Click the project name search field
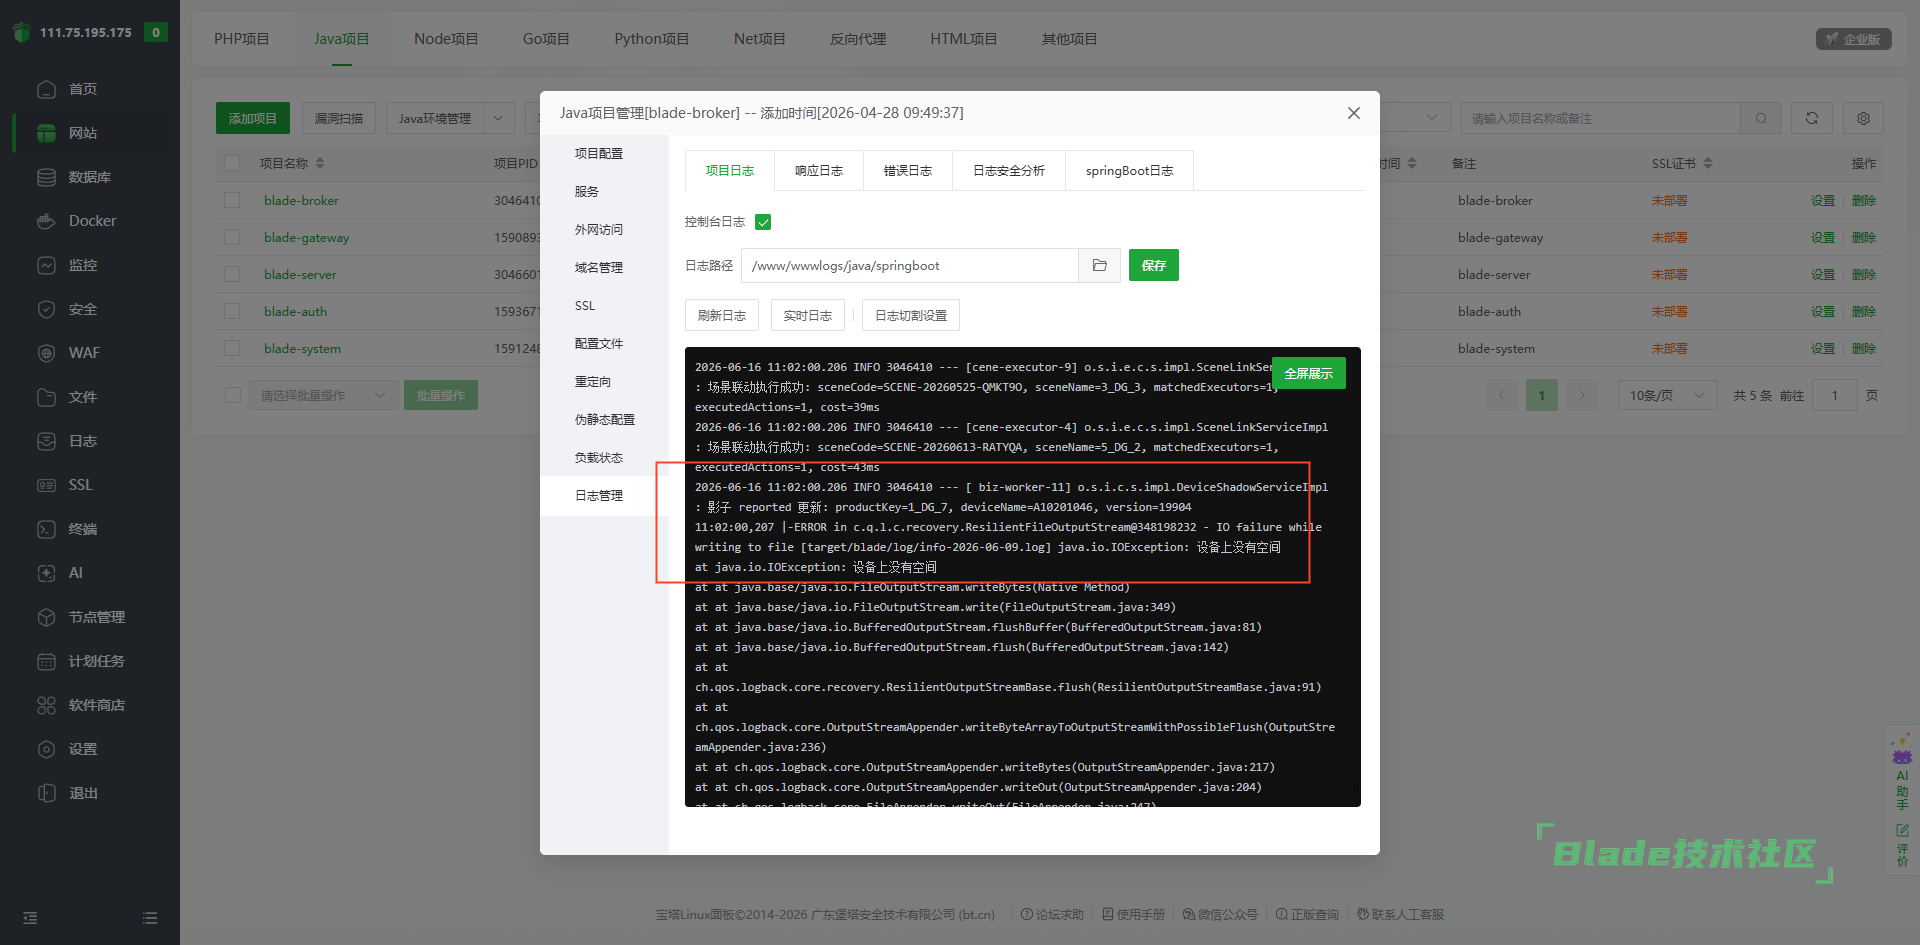This screenshot has width=1920, height=945. point(1601,118)
